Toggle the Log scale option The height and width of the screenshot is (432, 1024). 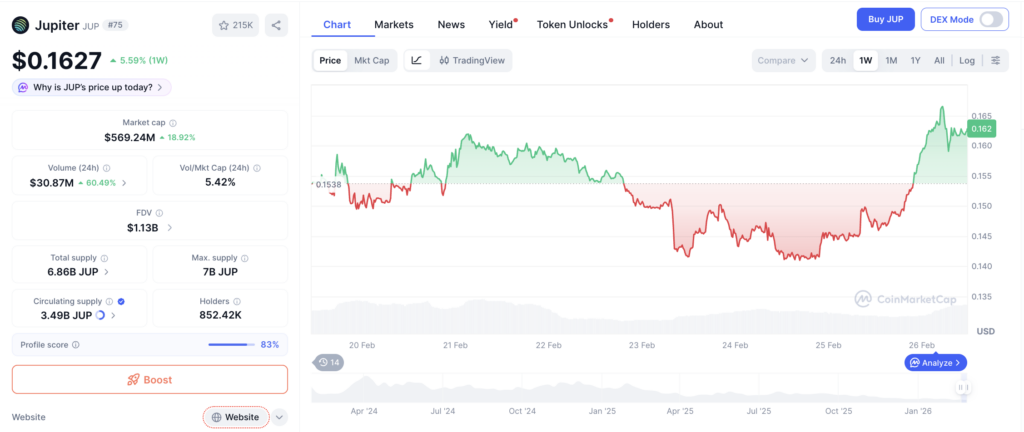pos(967,61)
